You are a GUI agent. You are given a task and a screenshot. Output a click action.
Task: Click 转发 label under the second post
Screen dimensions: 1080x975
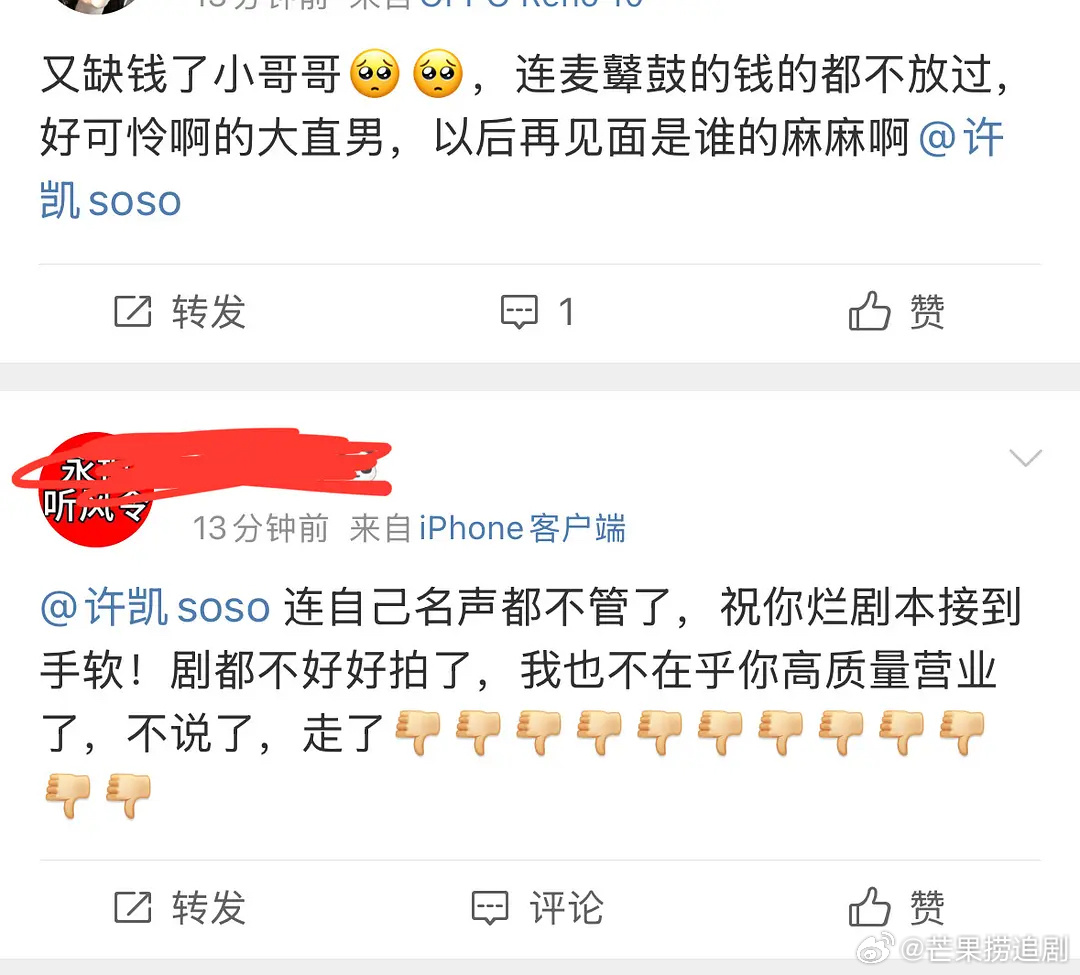pyautogui.click(x=209, y=908)
